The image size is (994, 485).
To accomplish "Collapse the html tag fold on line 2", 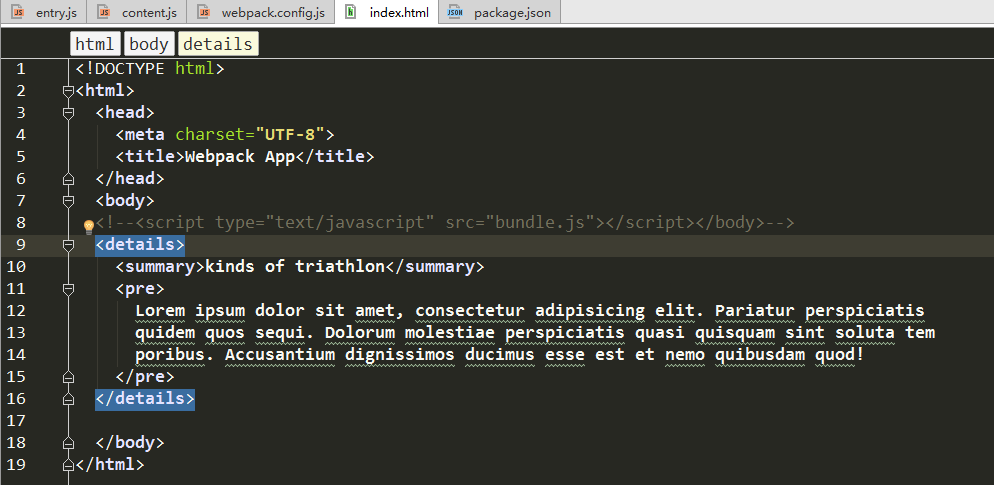I will [68, 91].
